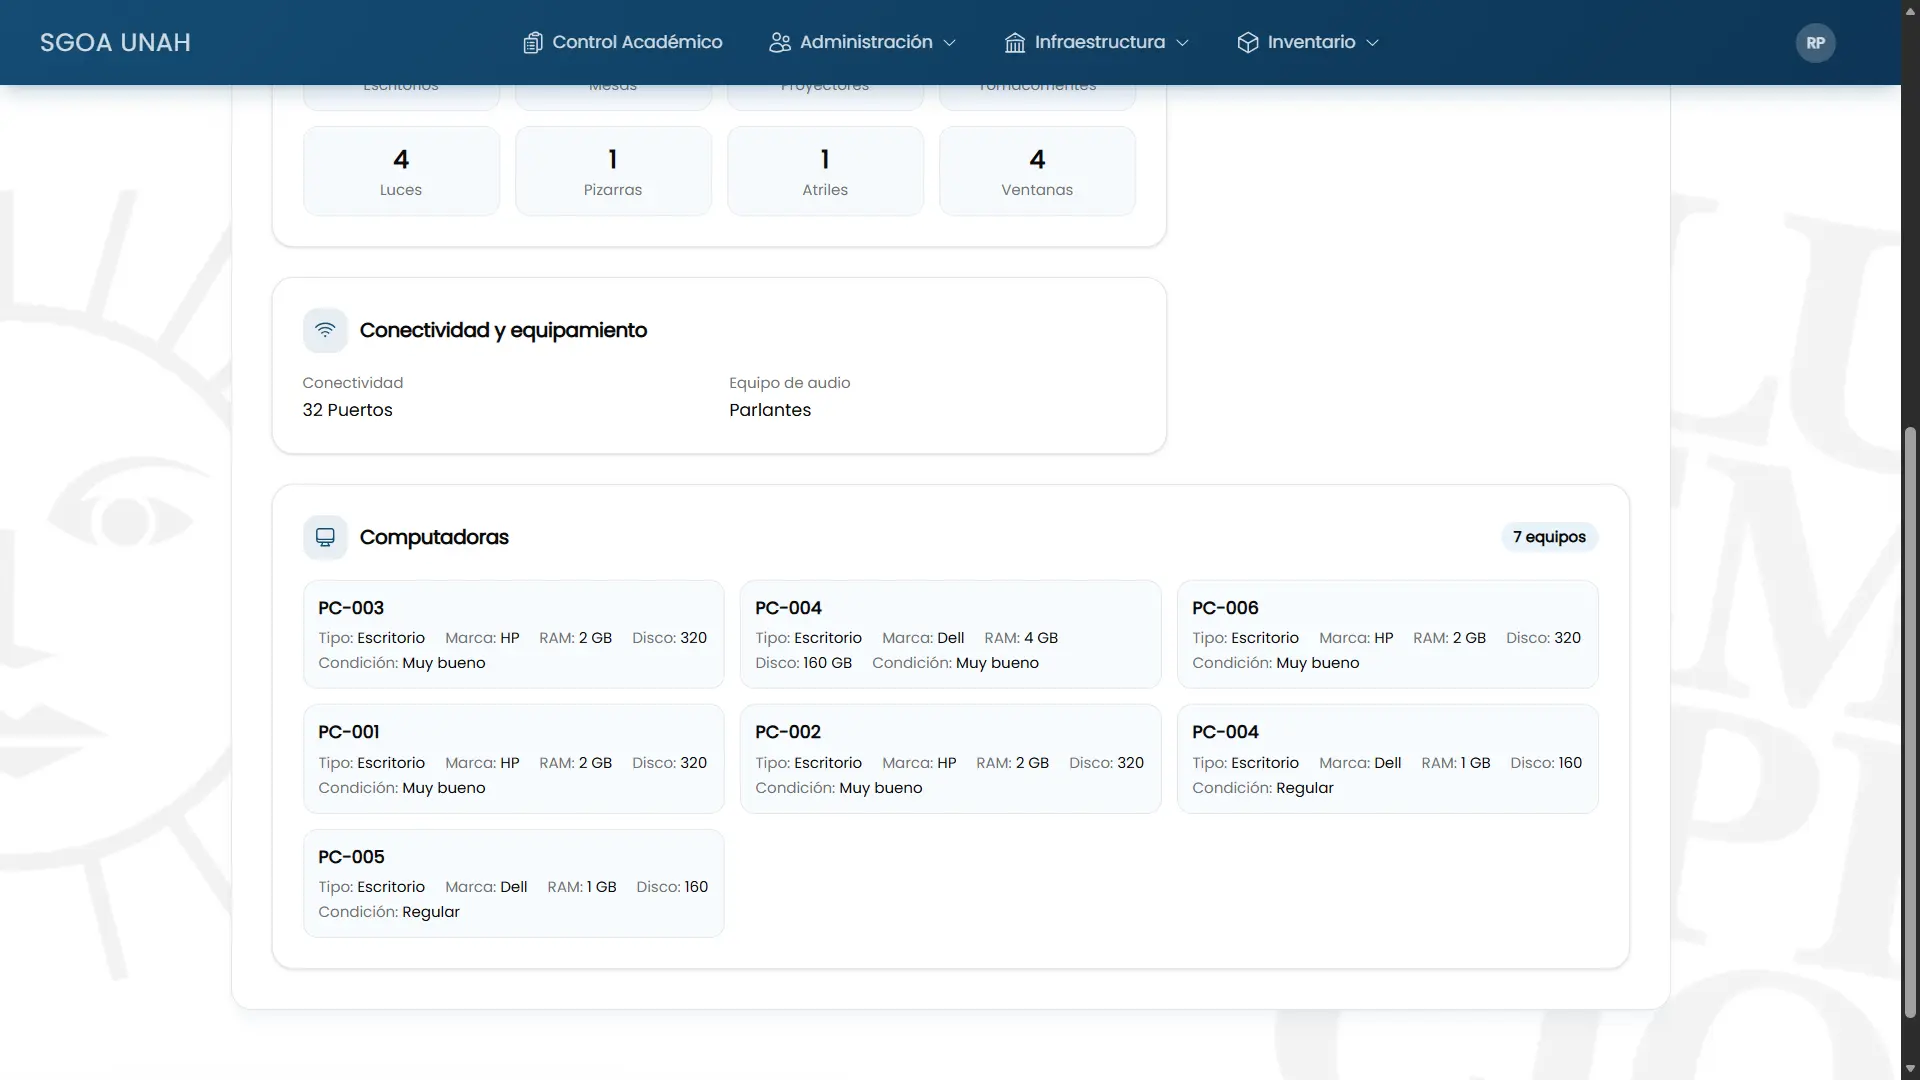Image resolution: width=1920 pixels, height=1080 pixels.
Task: Click the scrollbar down arrow
Action: (x=1910, y=1068)
